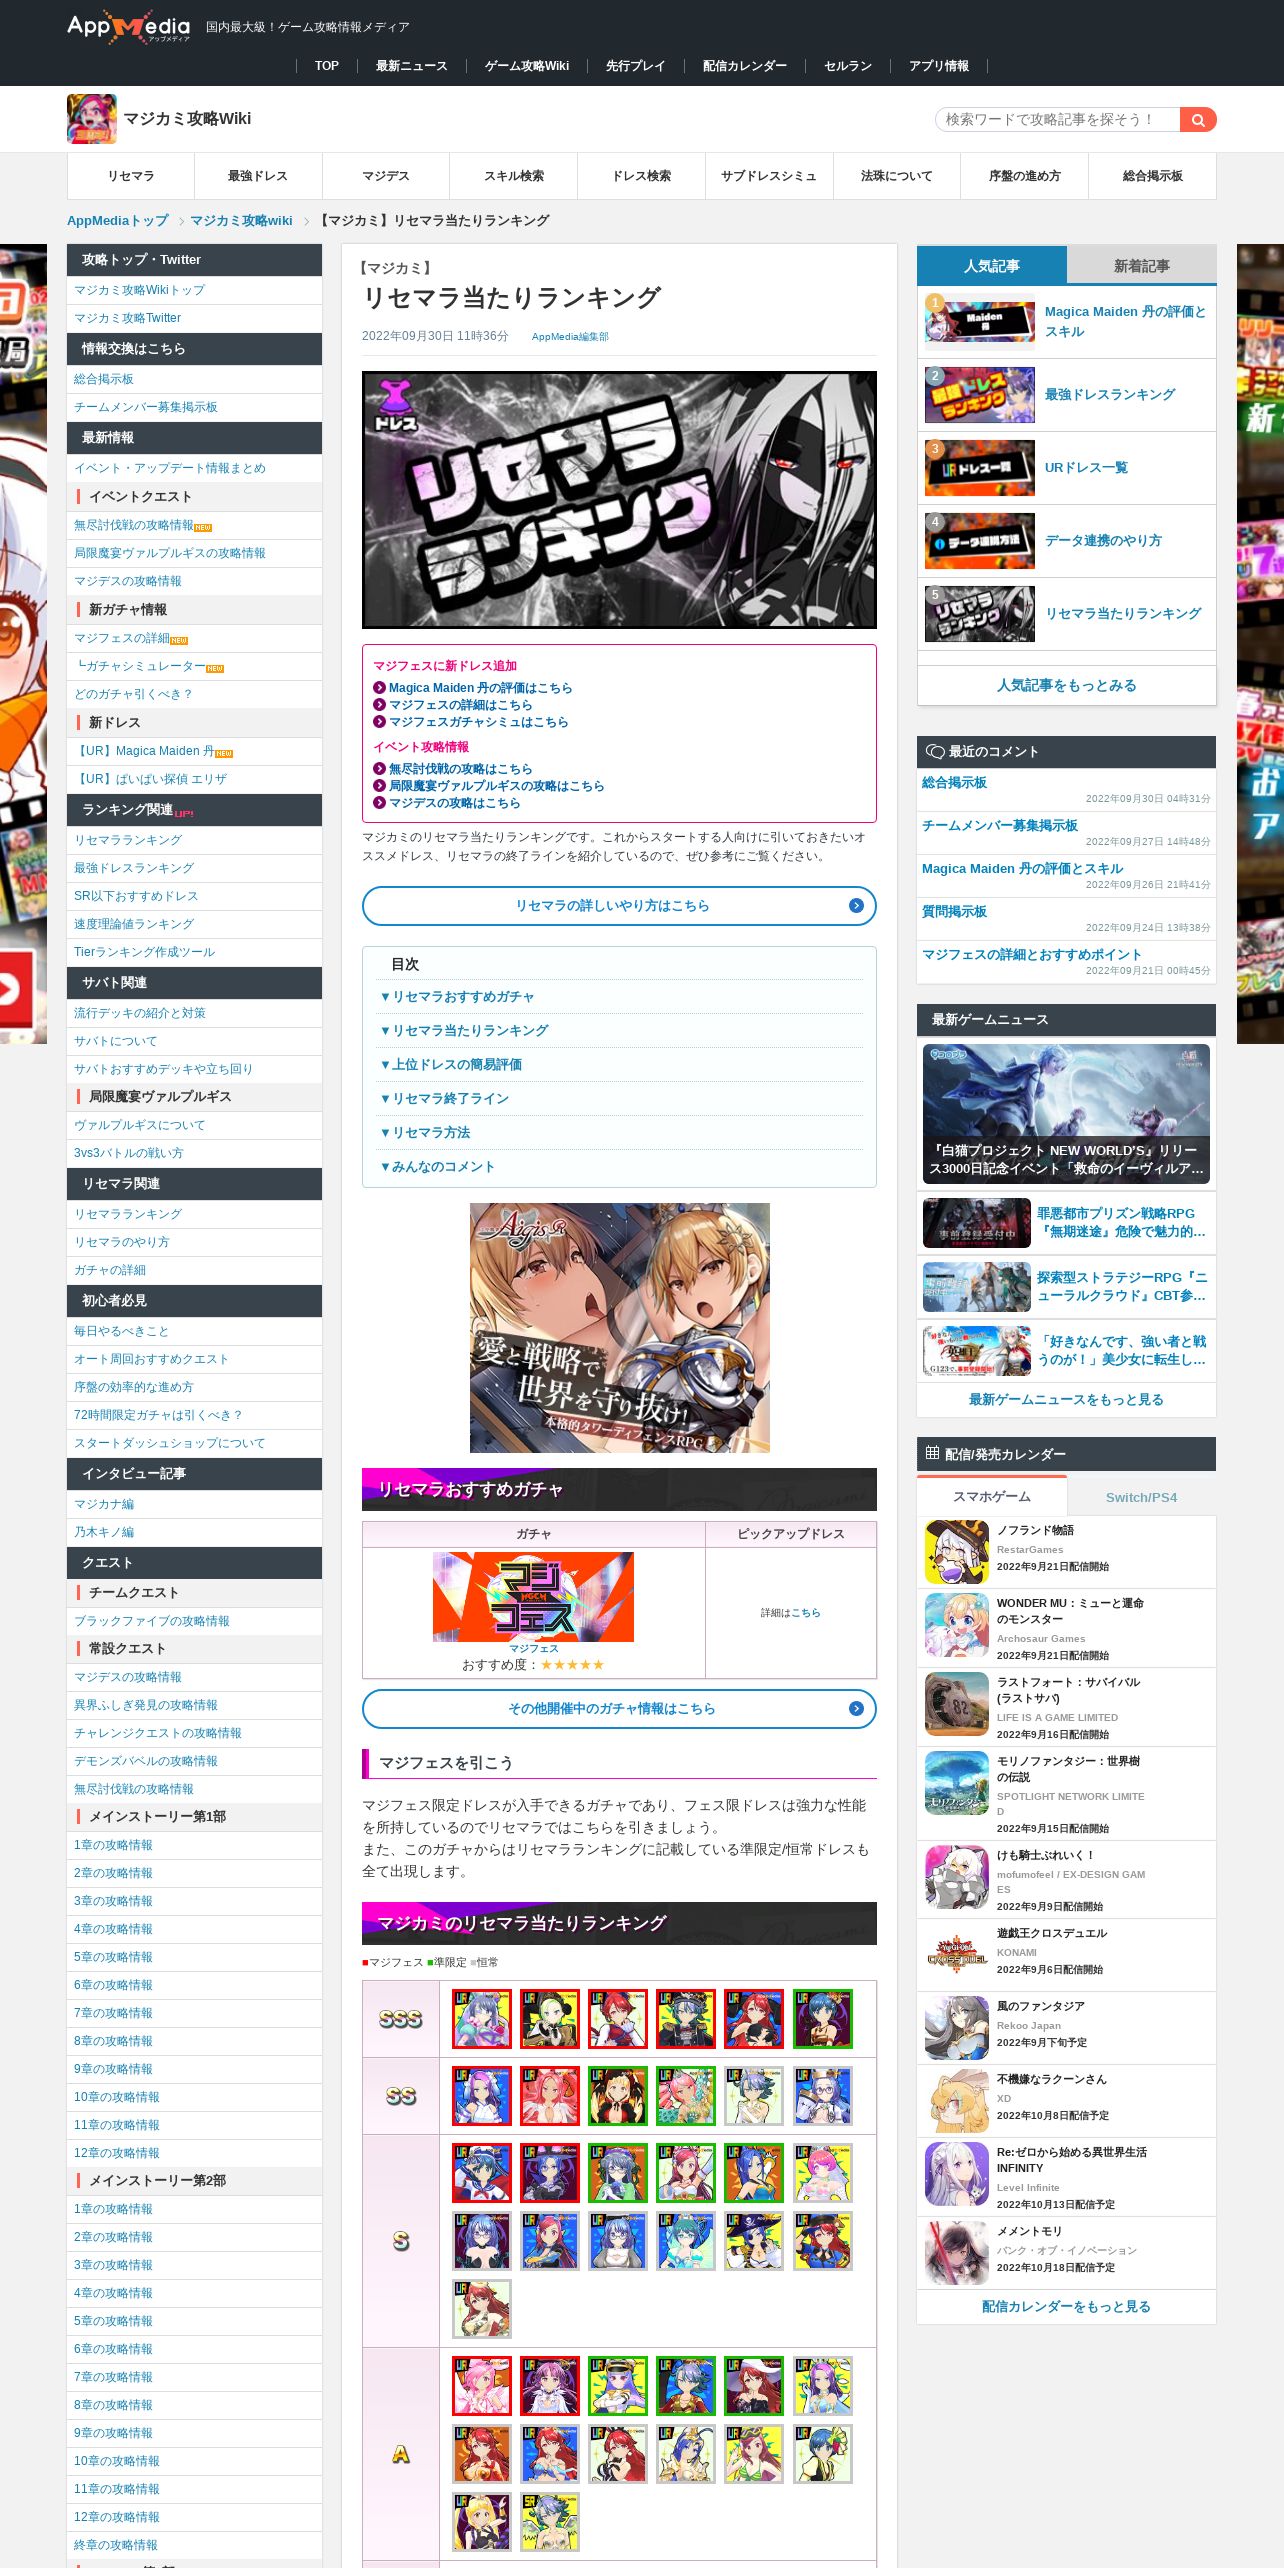Open 風のファンタジア app icon

click(x=957, y=2028)
